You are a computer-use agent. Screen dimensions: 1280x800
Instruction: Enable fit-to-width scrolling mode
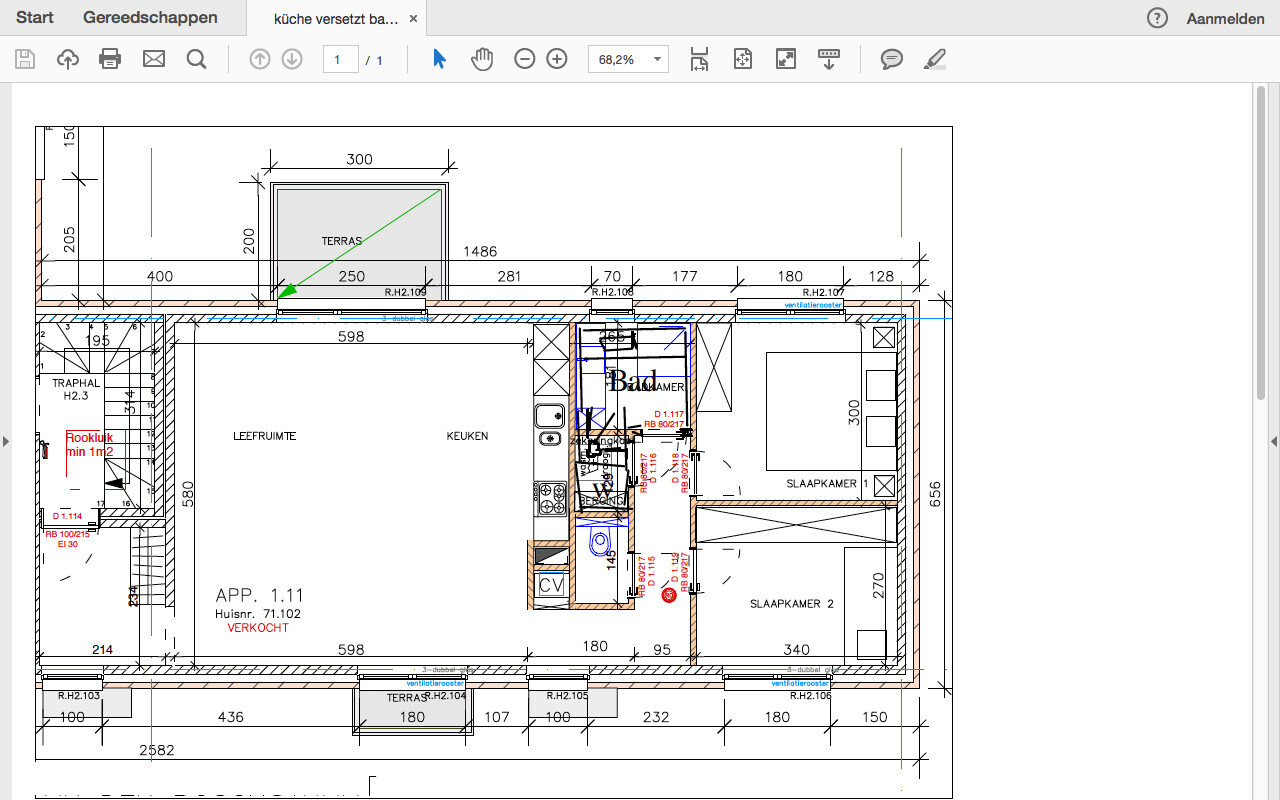(700, 59)
